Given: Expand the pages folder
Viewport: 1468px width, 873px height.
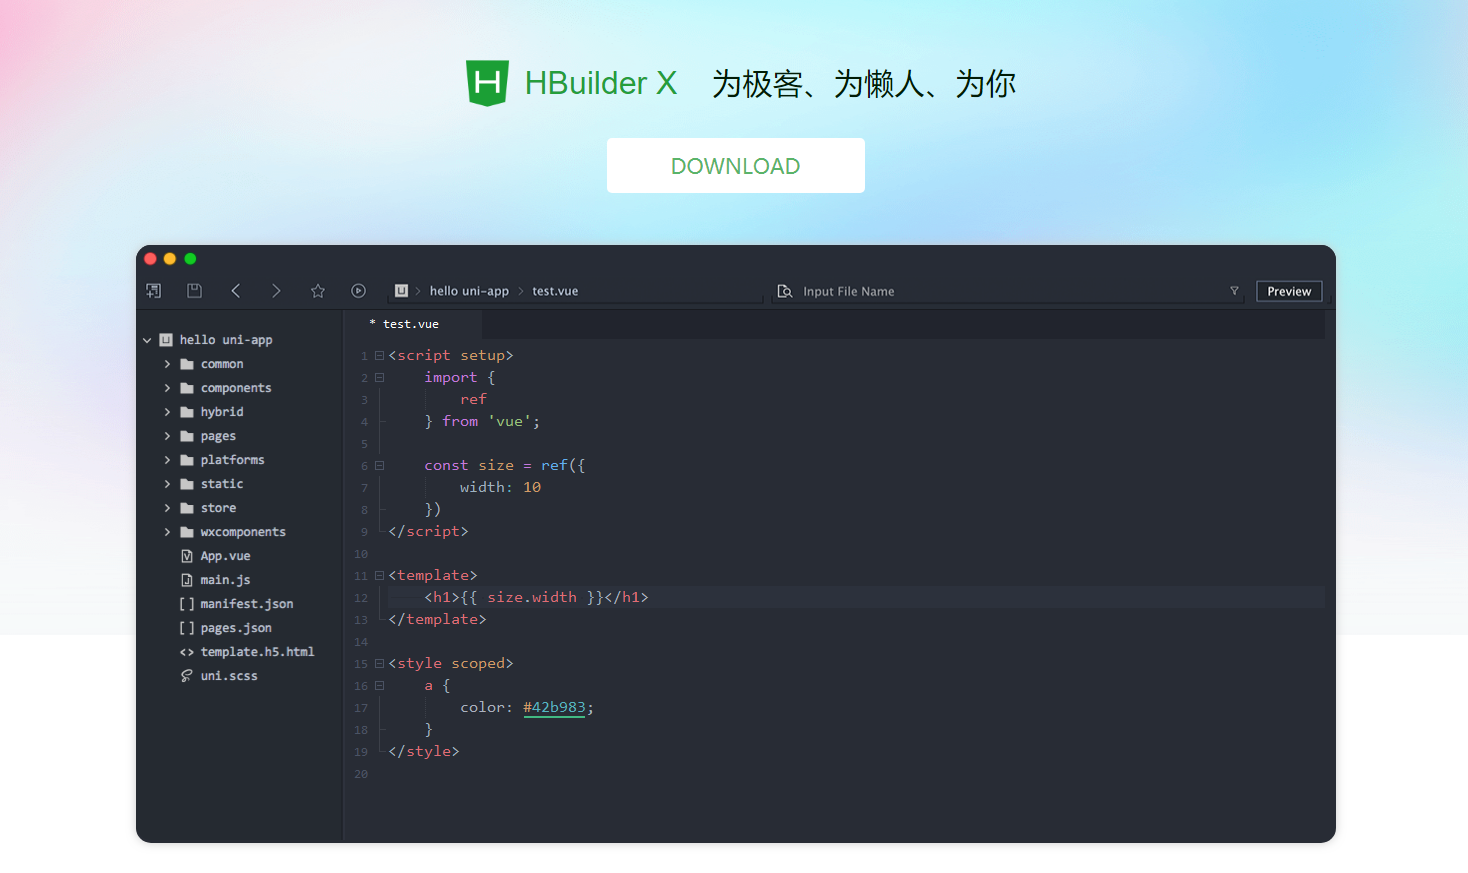Looking at the screenshot, I should 167,436.
